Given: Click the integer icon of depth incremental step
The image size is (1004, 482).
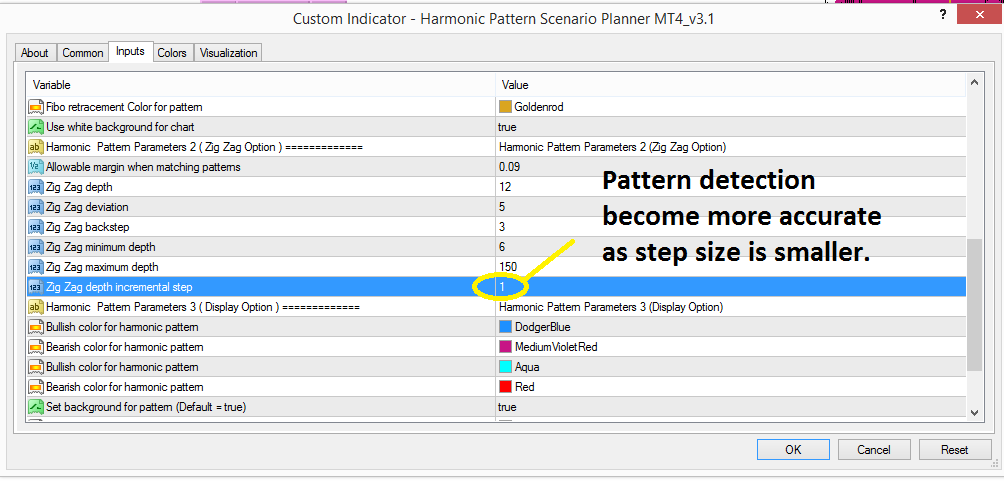Looking at the screenshot, I should click(36, 287).
